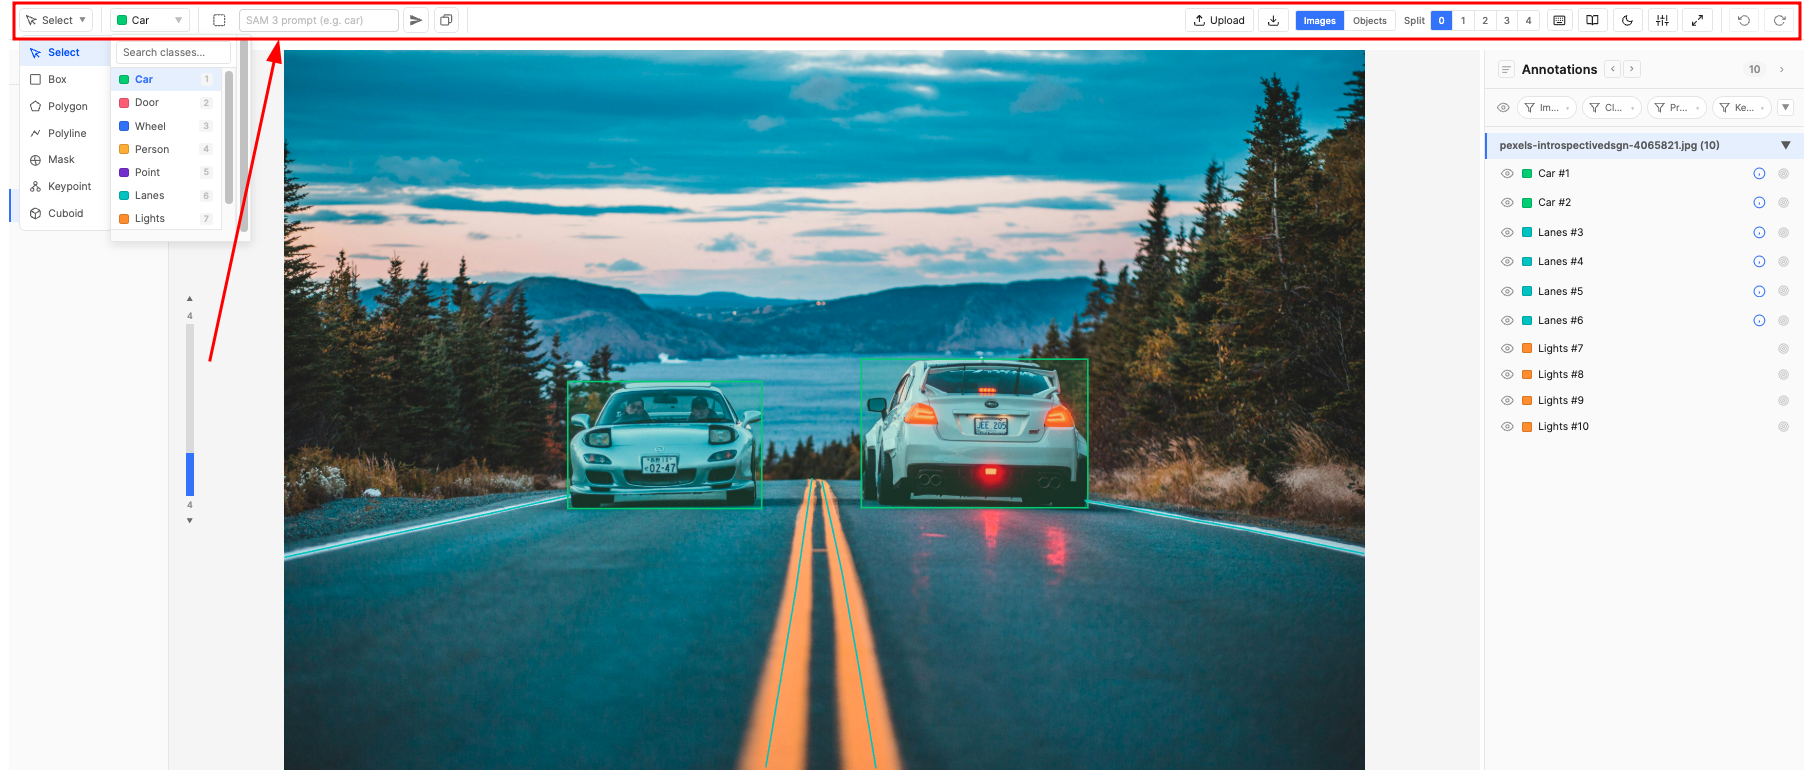Click the class list scrollbar

pyautogui.click(x=229, y=137)
